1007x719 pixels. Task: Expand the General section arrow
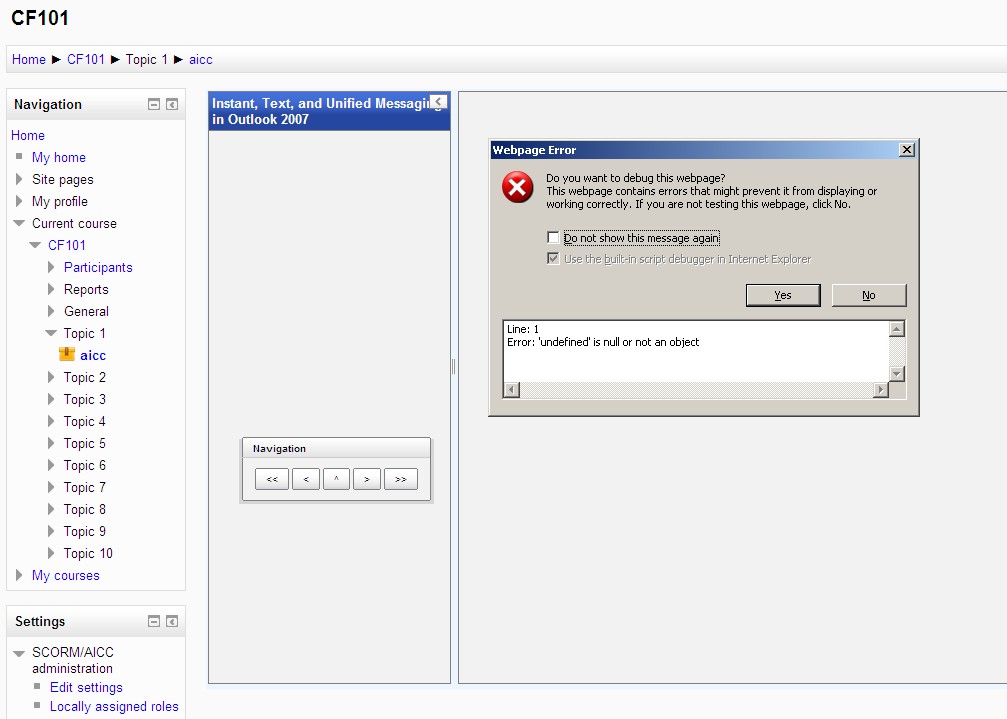[51, 311]
